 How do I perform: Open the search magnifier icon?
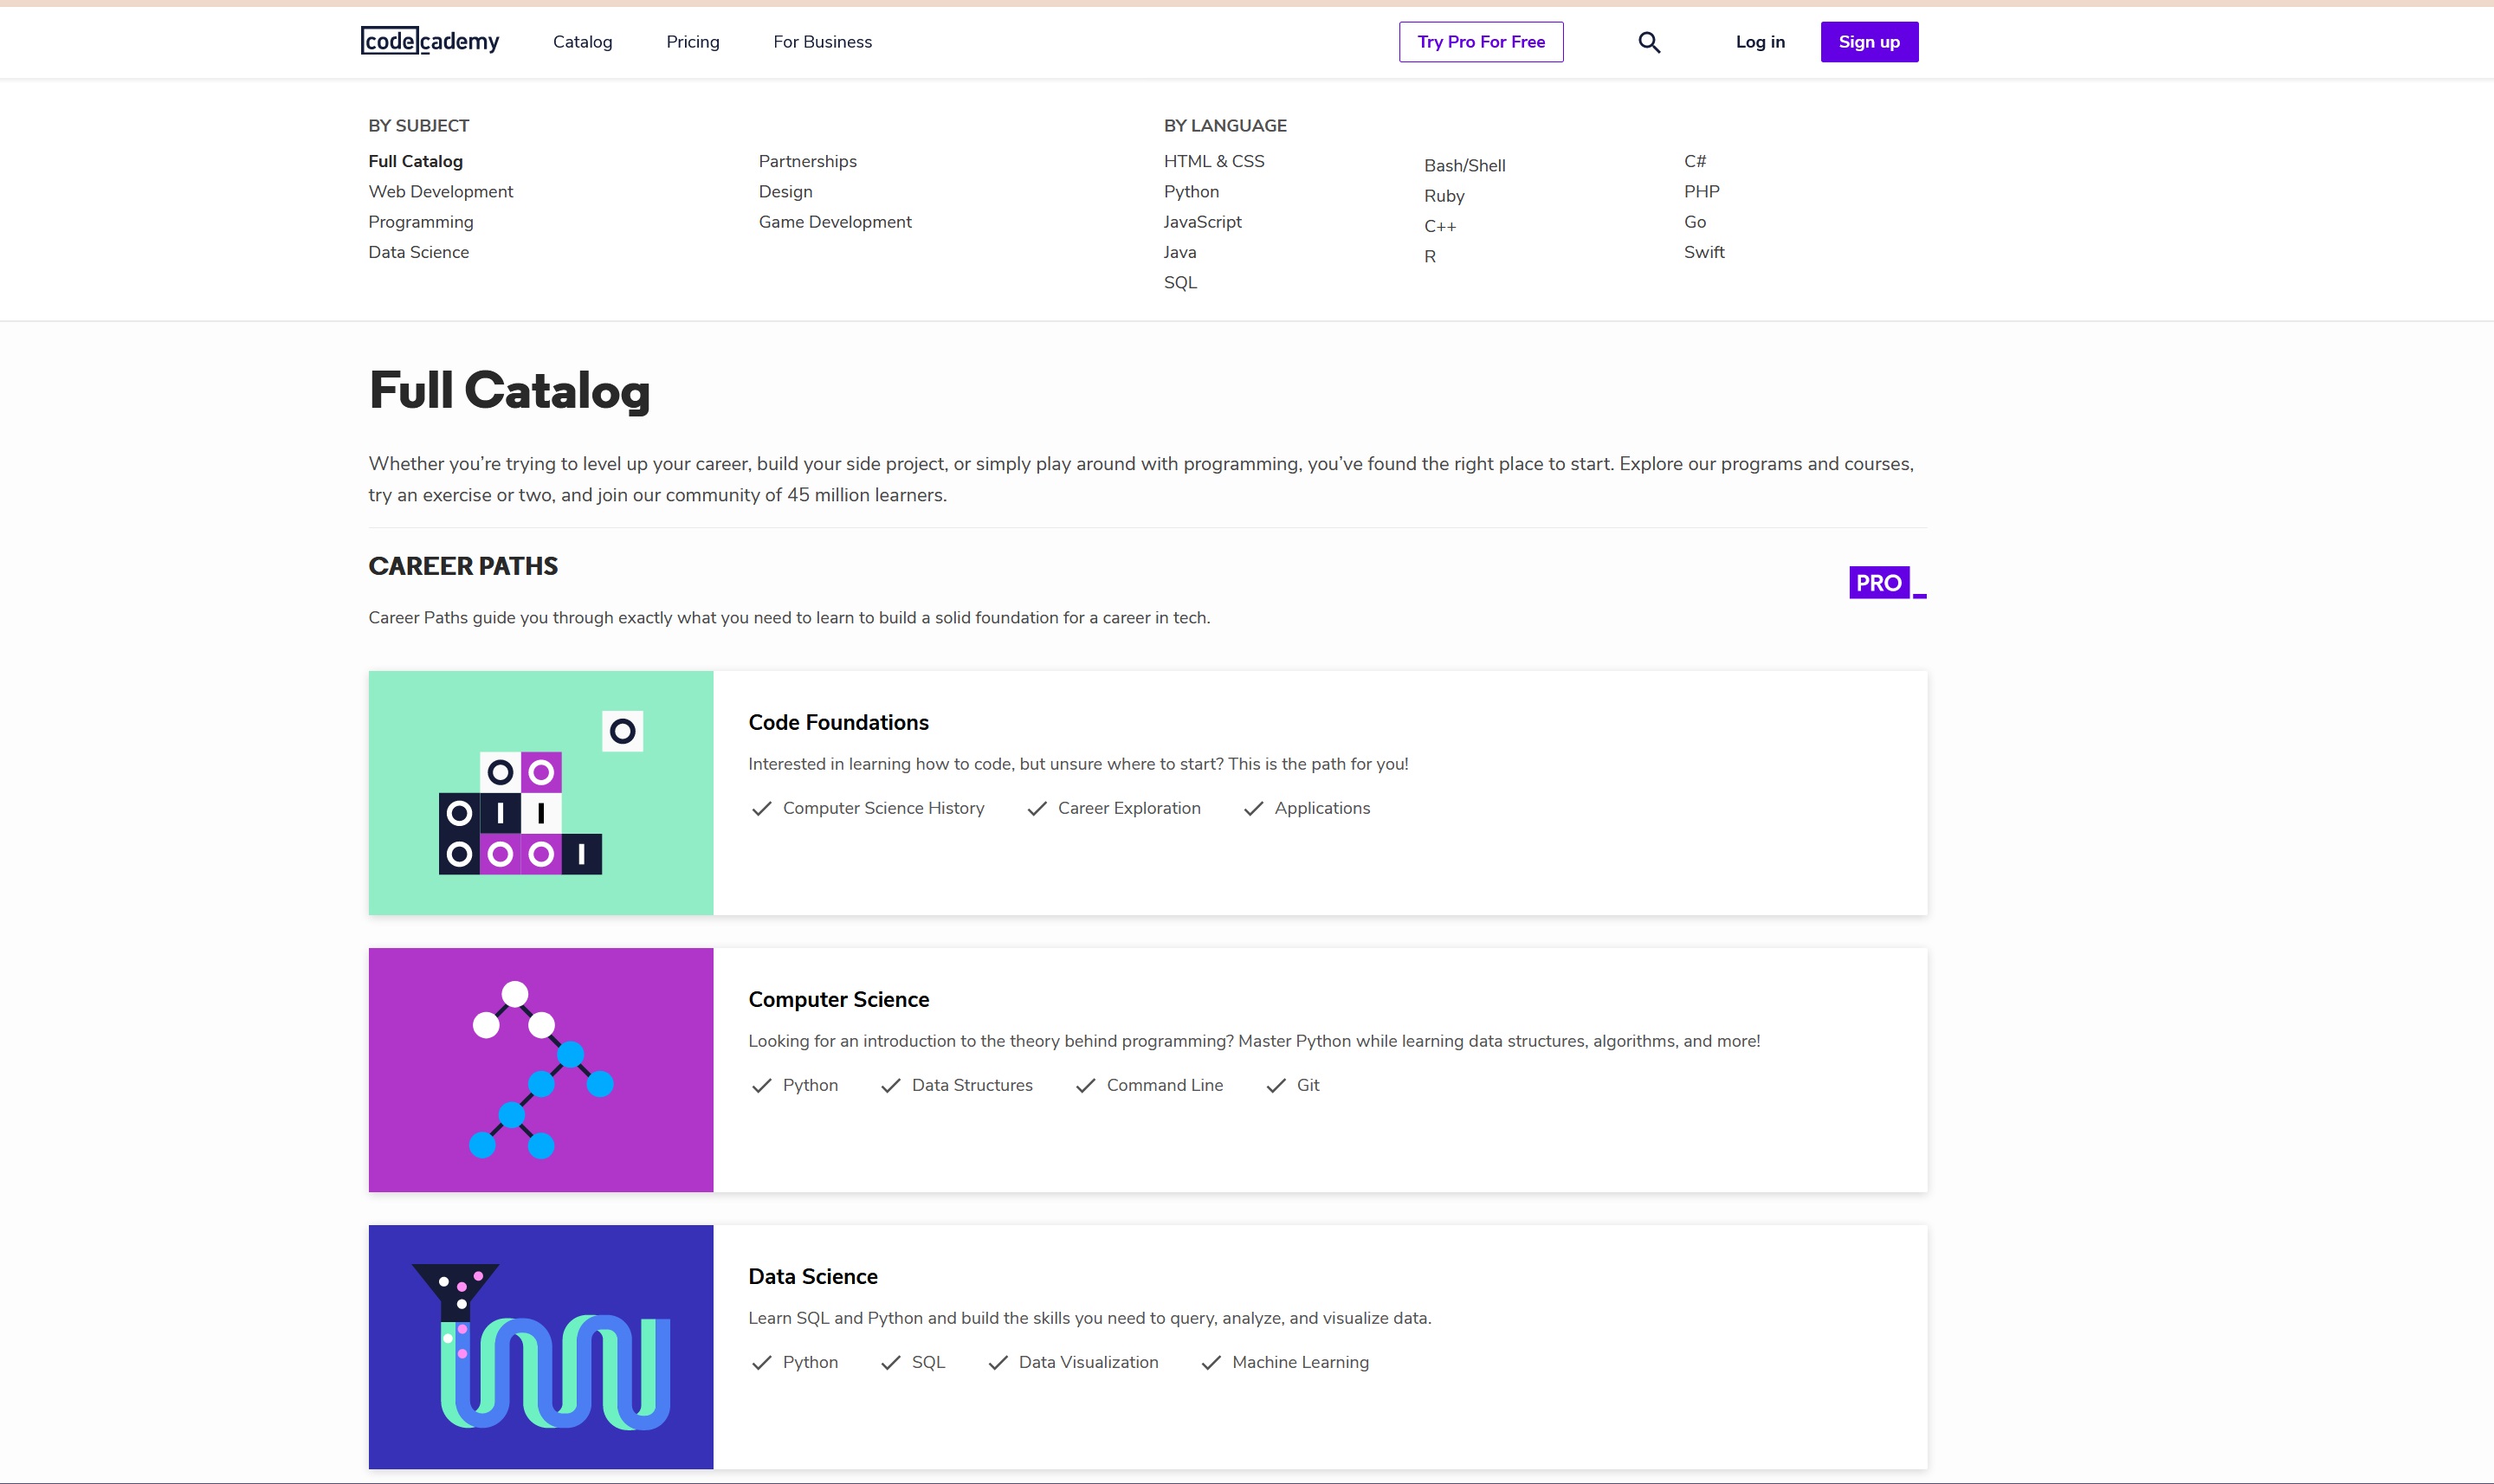1649,42
